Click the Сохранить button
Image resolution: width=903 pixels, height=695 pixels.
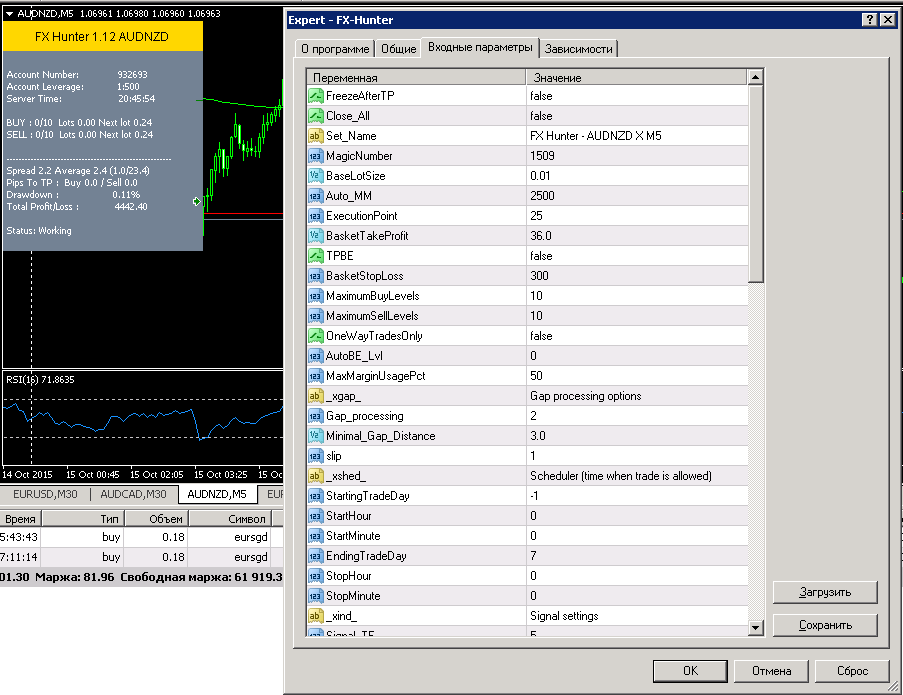(x=825, y=625)
